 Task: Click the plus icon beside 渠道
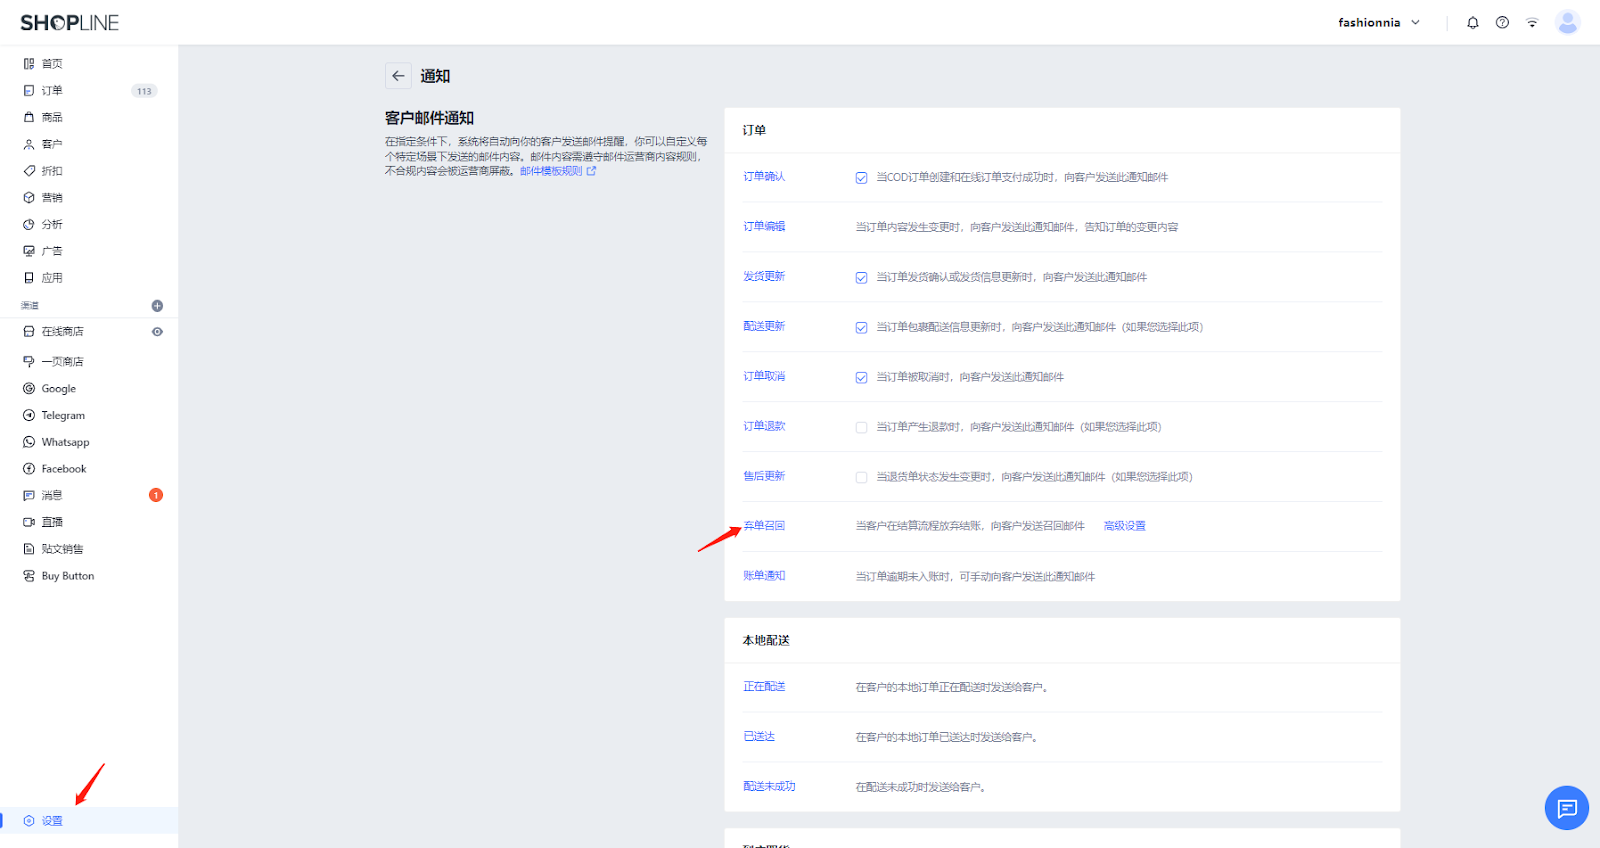157,306
